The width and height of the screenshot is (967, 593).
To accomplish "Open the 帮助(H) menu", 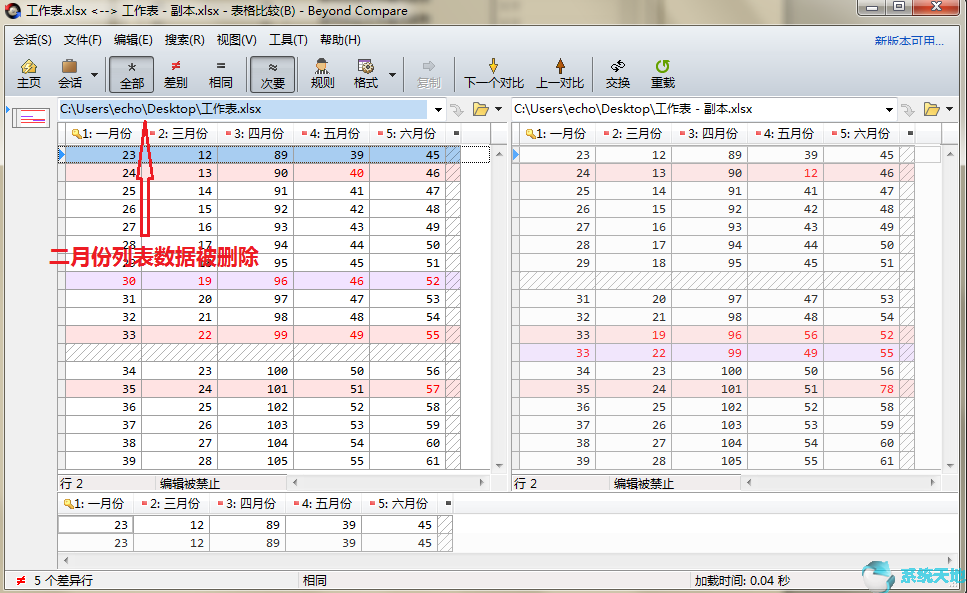I will [x=340, y=40].
